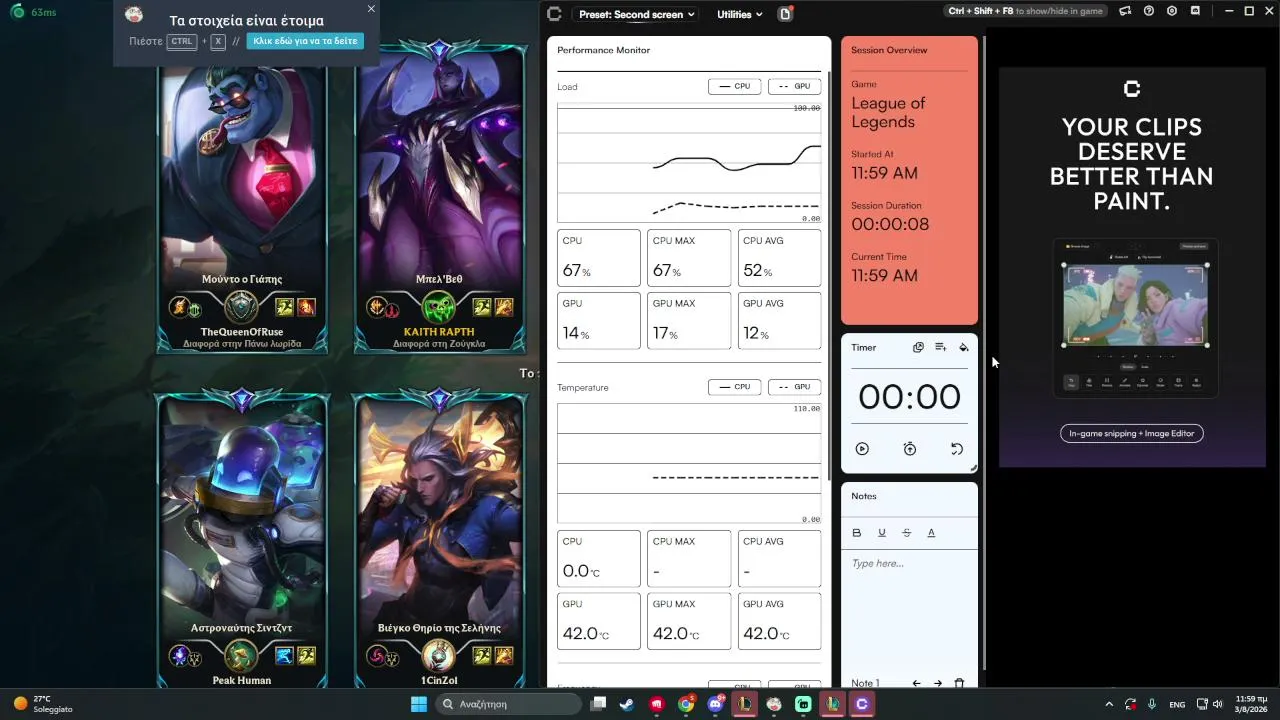Open Steam from the taskbar

[x=627, y=704]
